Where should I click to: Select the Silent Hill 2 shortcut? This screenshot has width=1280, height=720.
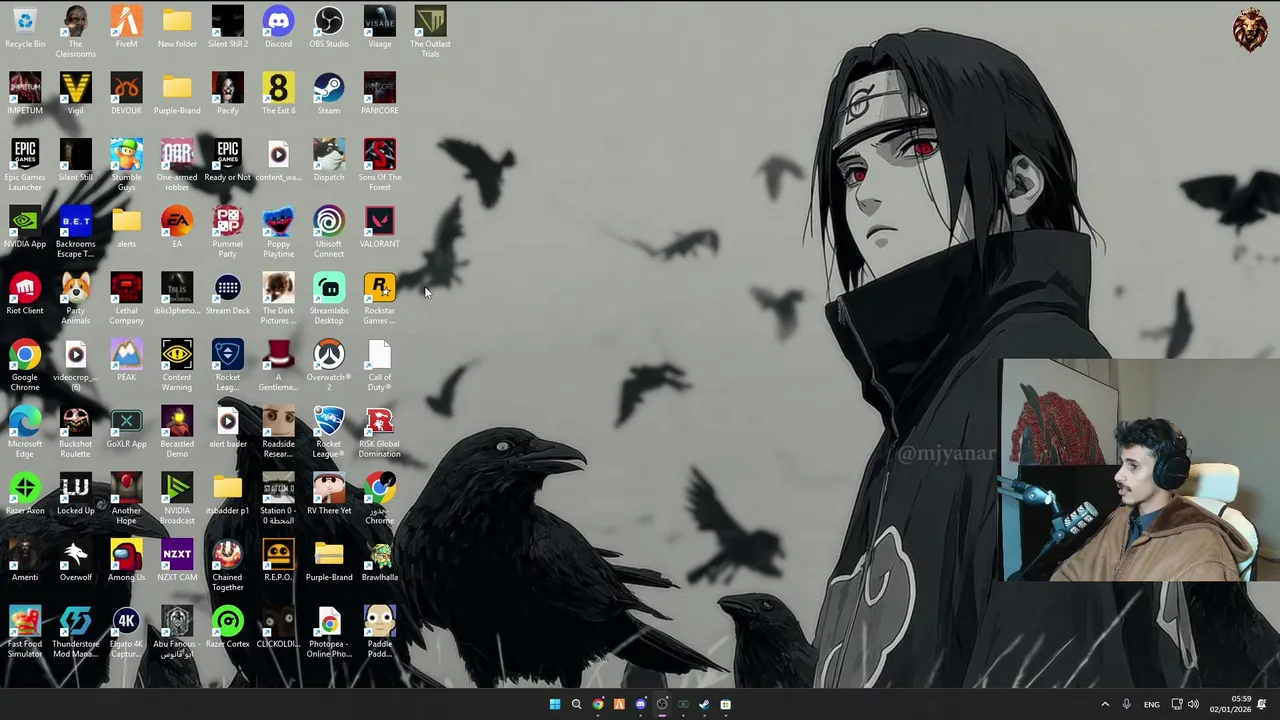228,29
